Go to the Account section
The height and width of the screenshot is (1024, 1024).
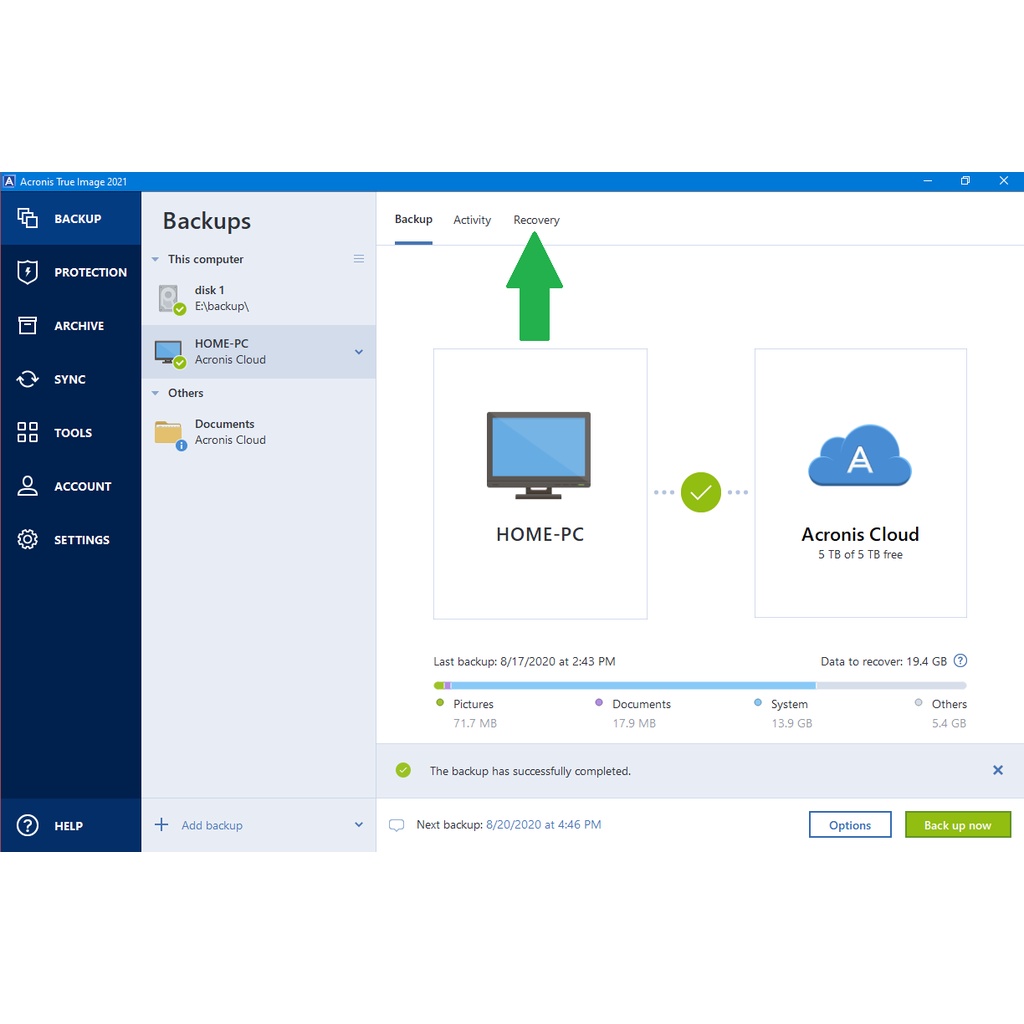[71, 486]
